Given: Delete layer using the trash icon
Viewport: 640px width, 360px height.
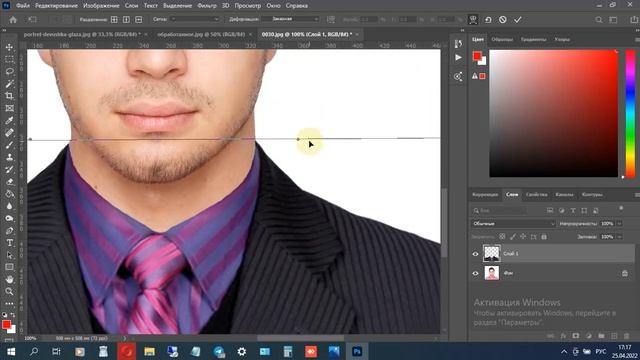Looking at the screenshot, I should point(627,336).
